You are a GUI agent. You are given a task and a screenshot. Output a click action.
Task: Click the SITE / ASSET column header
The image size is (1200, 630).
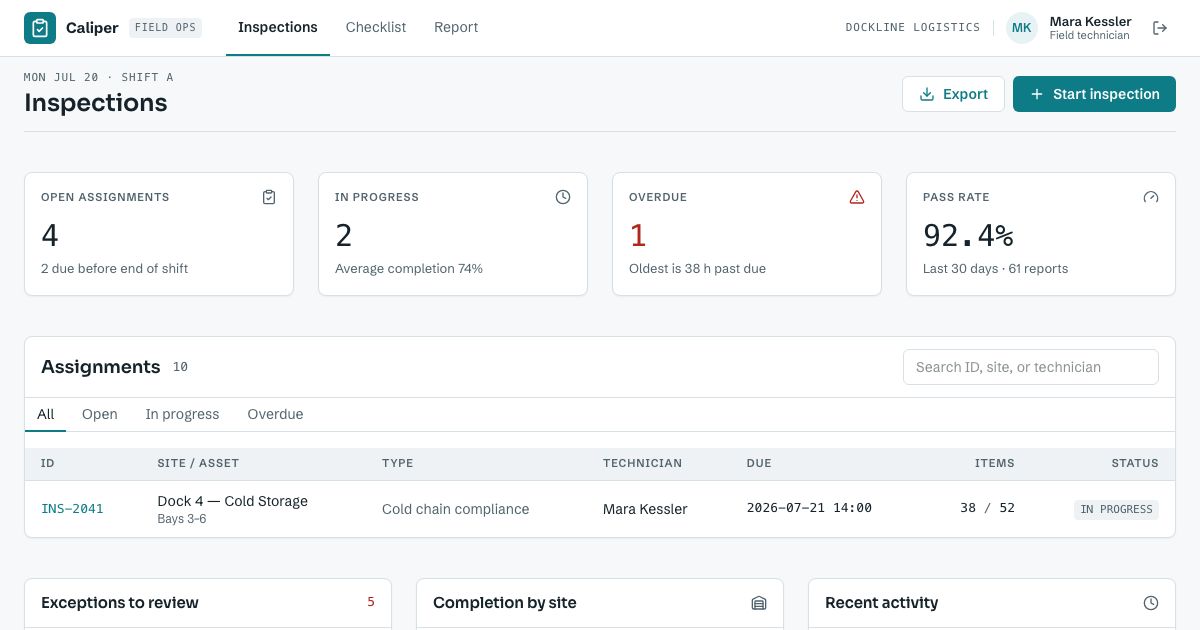[x=198, y=463]
